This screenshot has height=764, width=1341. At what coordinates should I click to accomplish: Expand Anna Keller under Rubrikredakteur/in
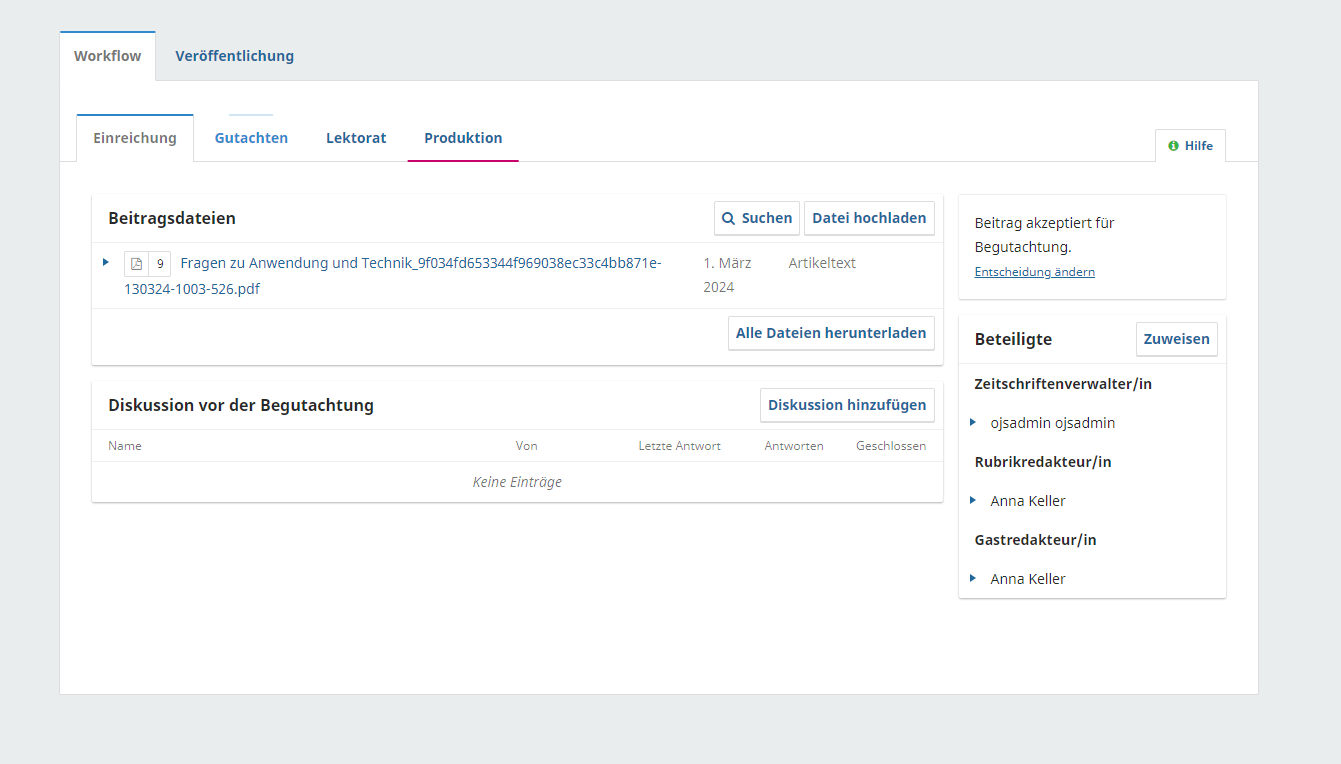[973, 500]
